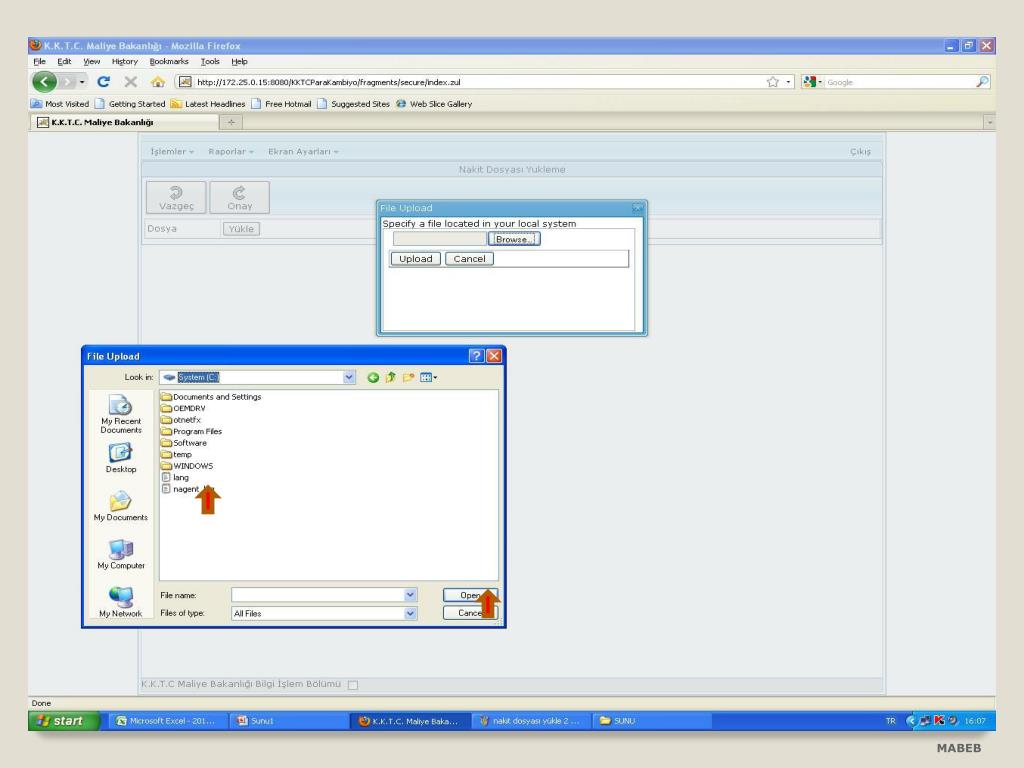Click the help question mark in File Upload dialog
1024x768 pixels.
(476, 356)
